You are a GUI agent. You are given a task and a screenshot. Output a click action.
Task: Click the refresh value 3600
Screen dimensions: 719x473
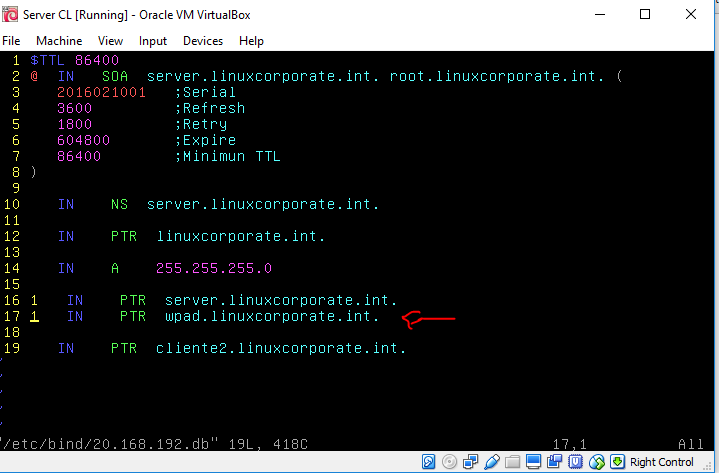point(75,109)
